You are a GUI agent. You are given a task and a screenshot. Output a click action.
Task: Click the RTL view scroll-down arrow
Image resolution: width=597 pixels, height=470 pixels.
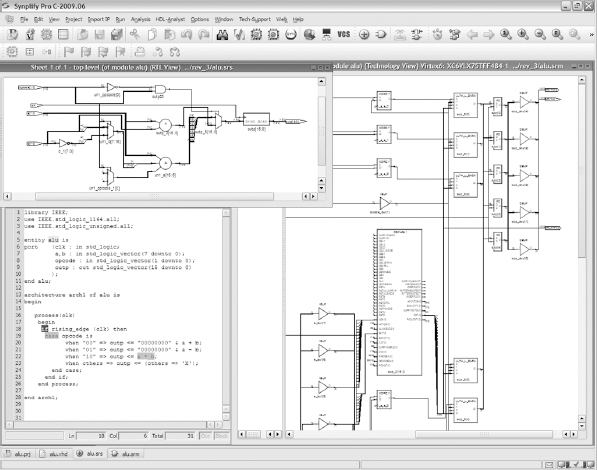pos(322,188)
